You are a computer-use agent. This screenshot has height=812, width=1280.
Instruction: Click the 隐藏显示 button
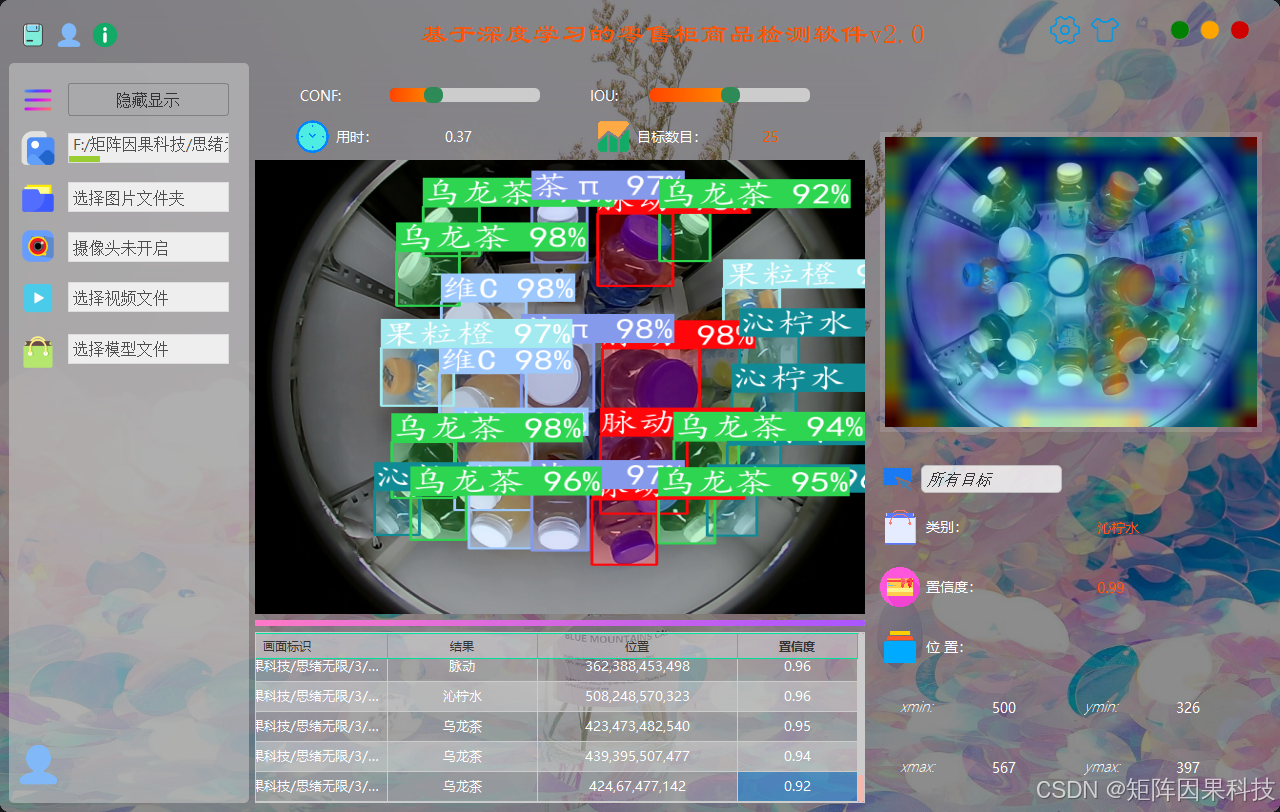148,99
